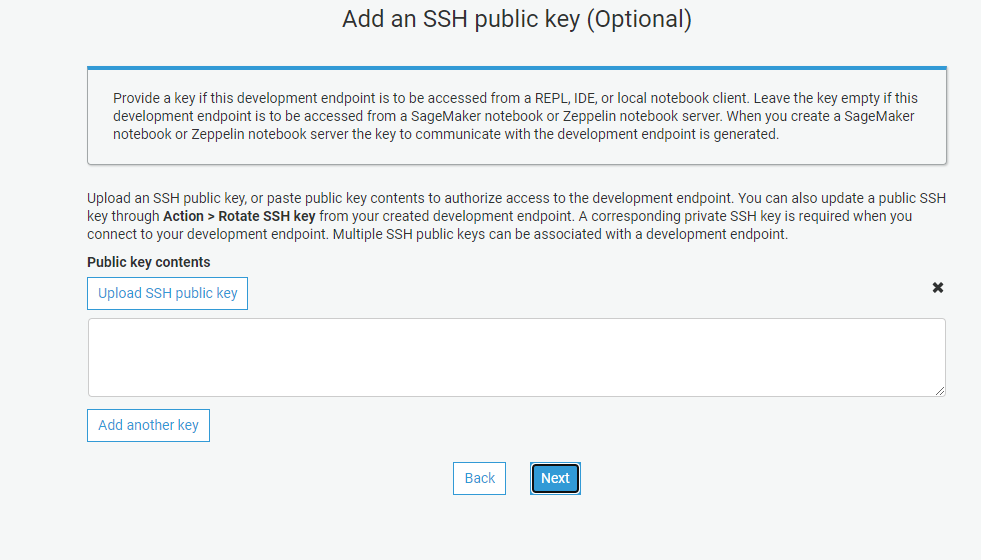This screenshot has width=981, height=560.
Task: Click the blue top border of the info box
Action: pyautogui.click(x=516, y=68)
